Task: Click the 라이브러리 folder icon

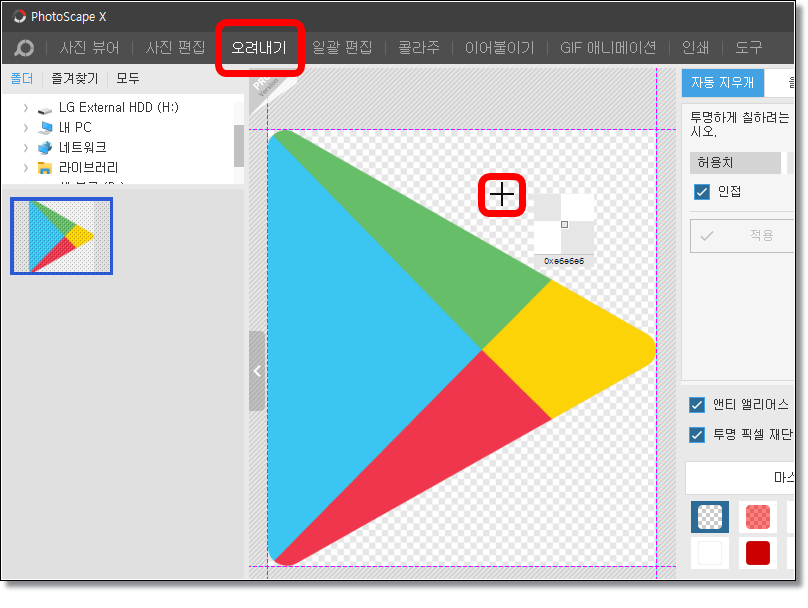Action: 45,168
